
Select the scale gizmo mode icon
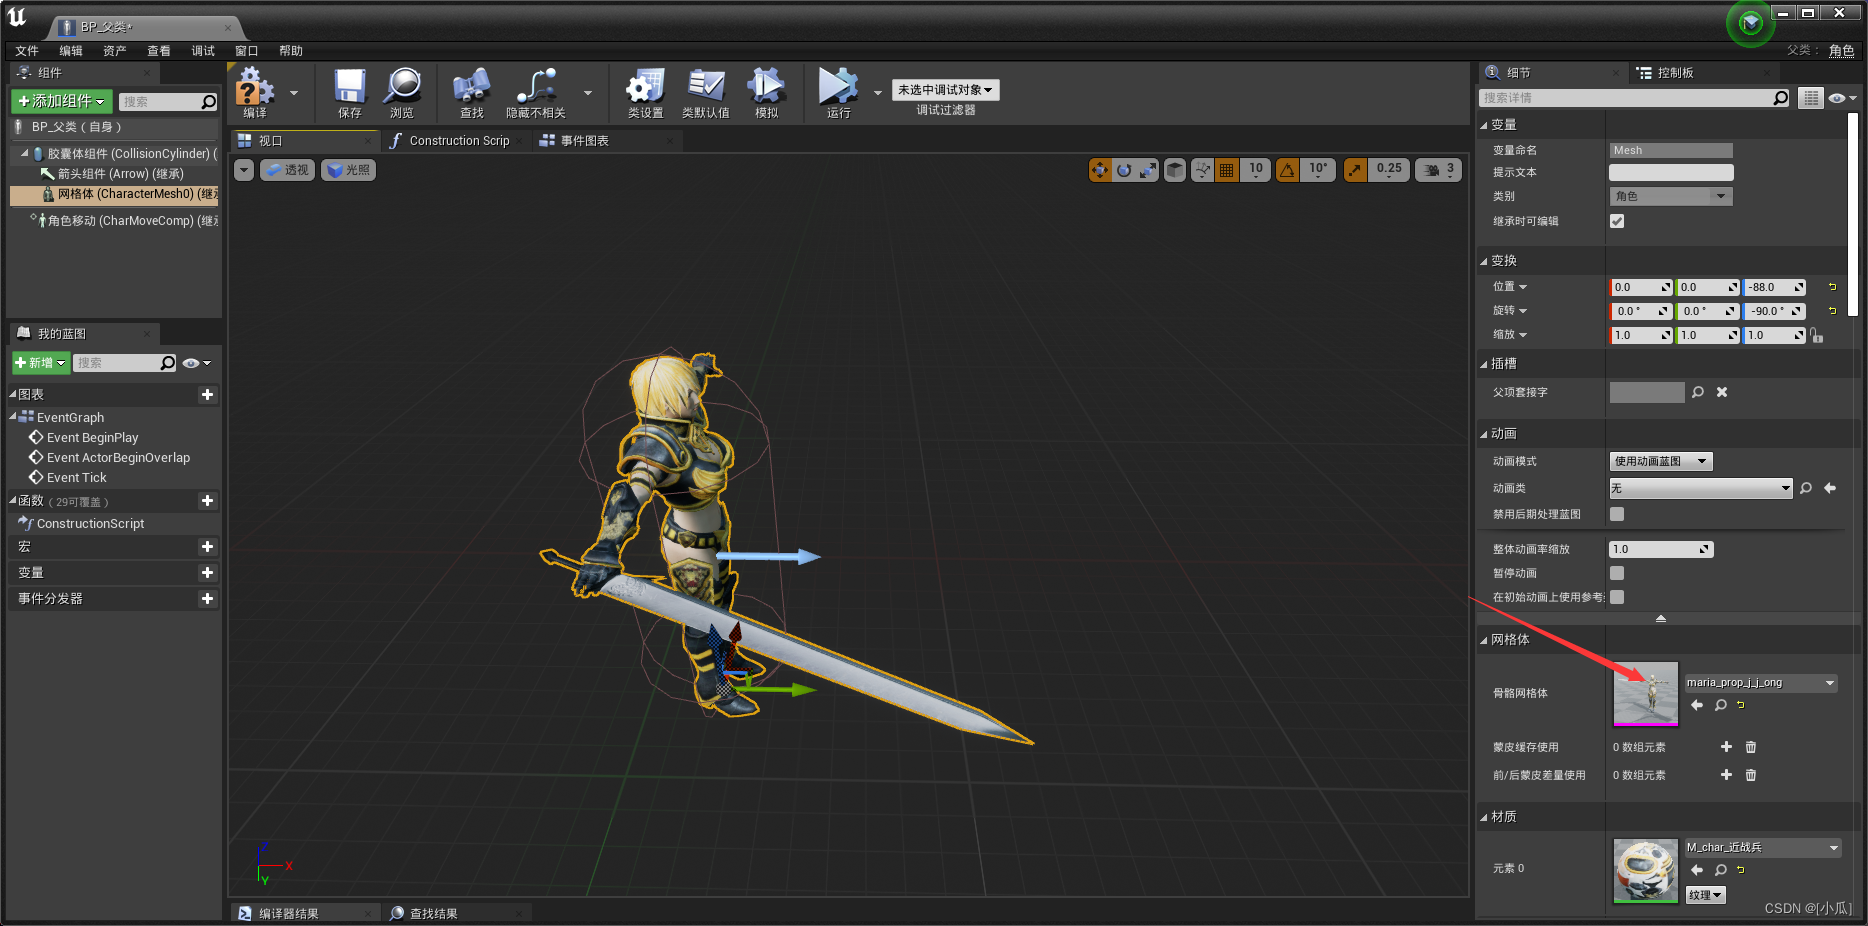click(1148, 170)
